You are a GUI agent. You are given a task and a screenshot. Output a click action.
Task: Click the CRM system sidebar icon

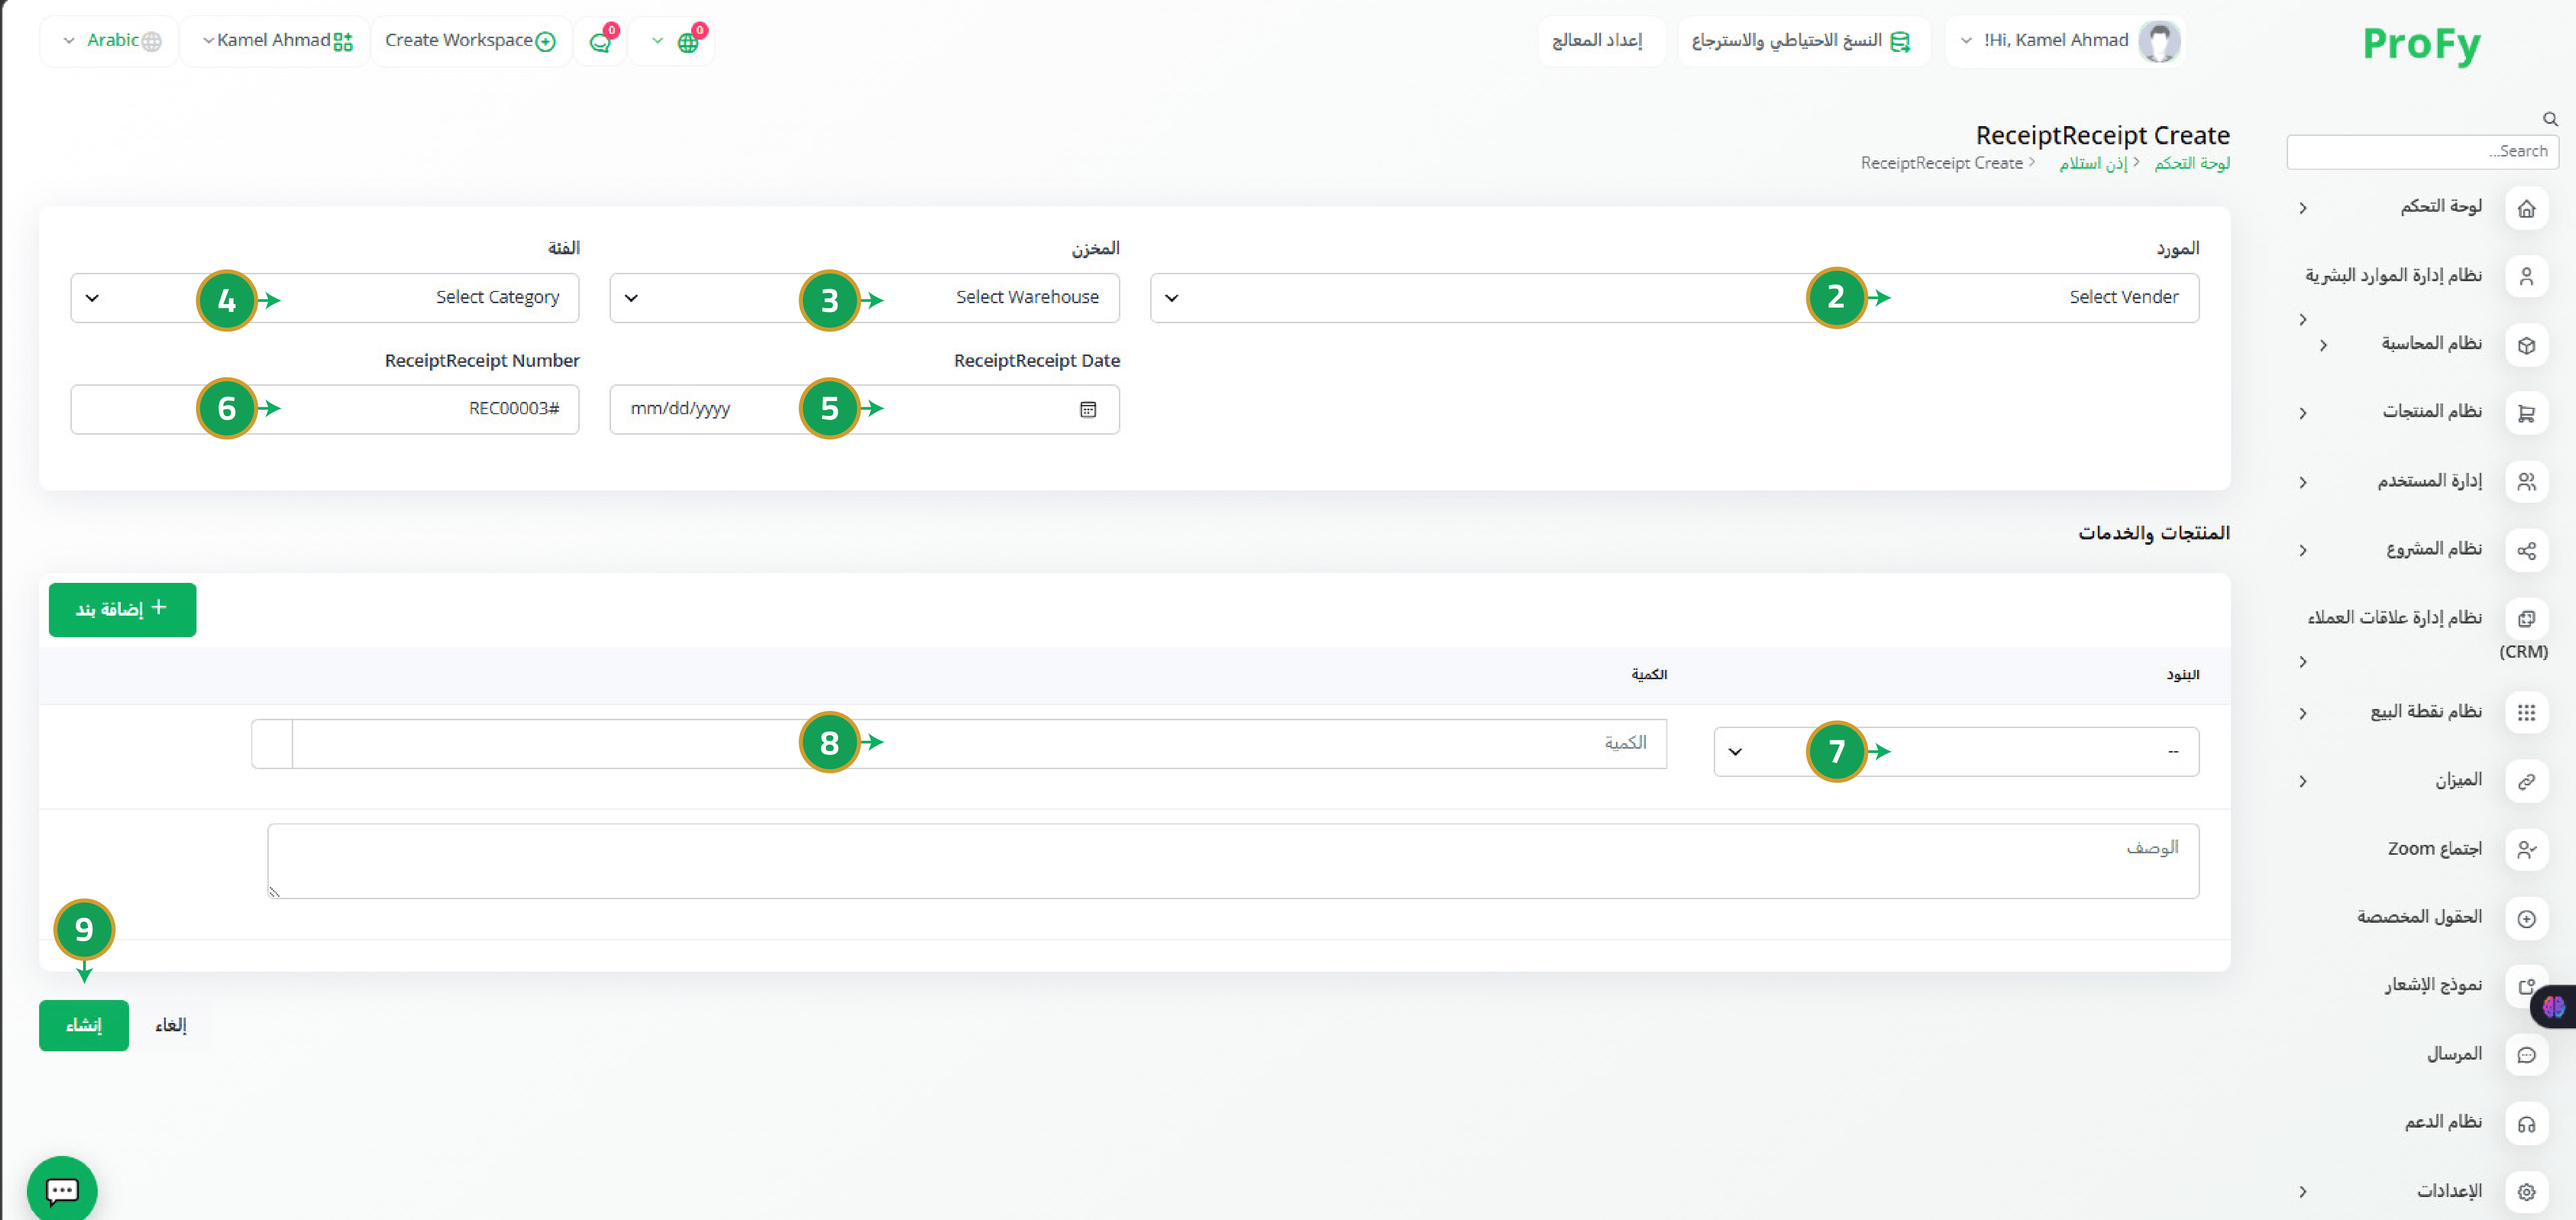click(x=2526, y=618)
